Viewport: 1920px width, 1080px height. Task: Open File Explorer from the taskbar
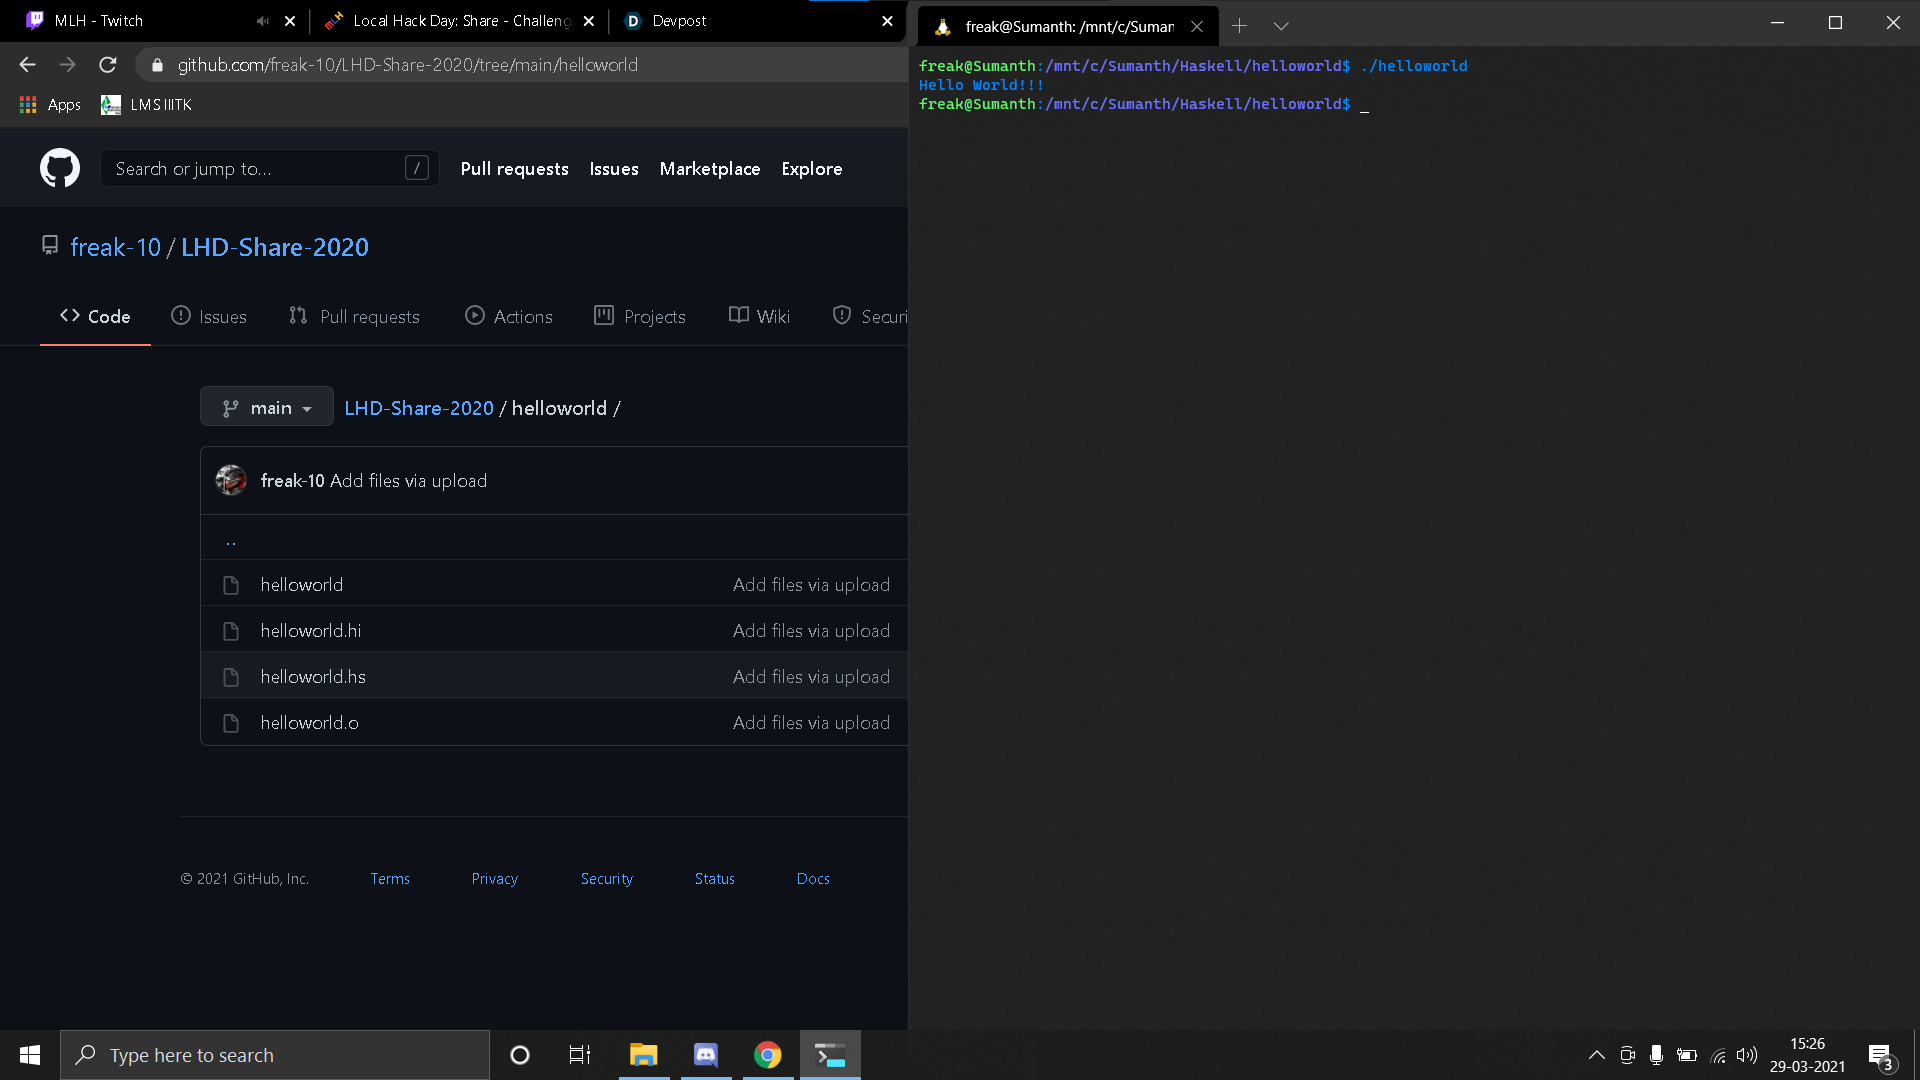pyautogui.click(x=643, y=1055)
